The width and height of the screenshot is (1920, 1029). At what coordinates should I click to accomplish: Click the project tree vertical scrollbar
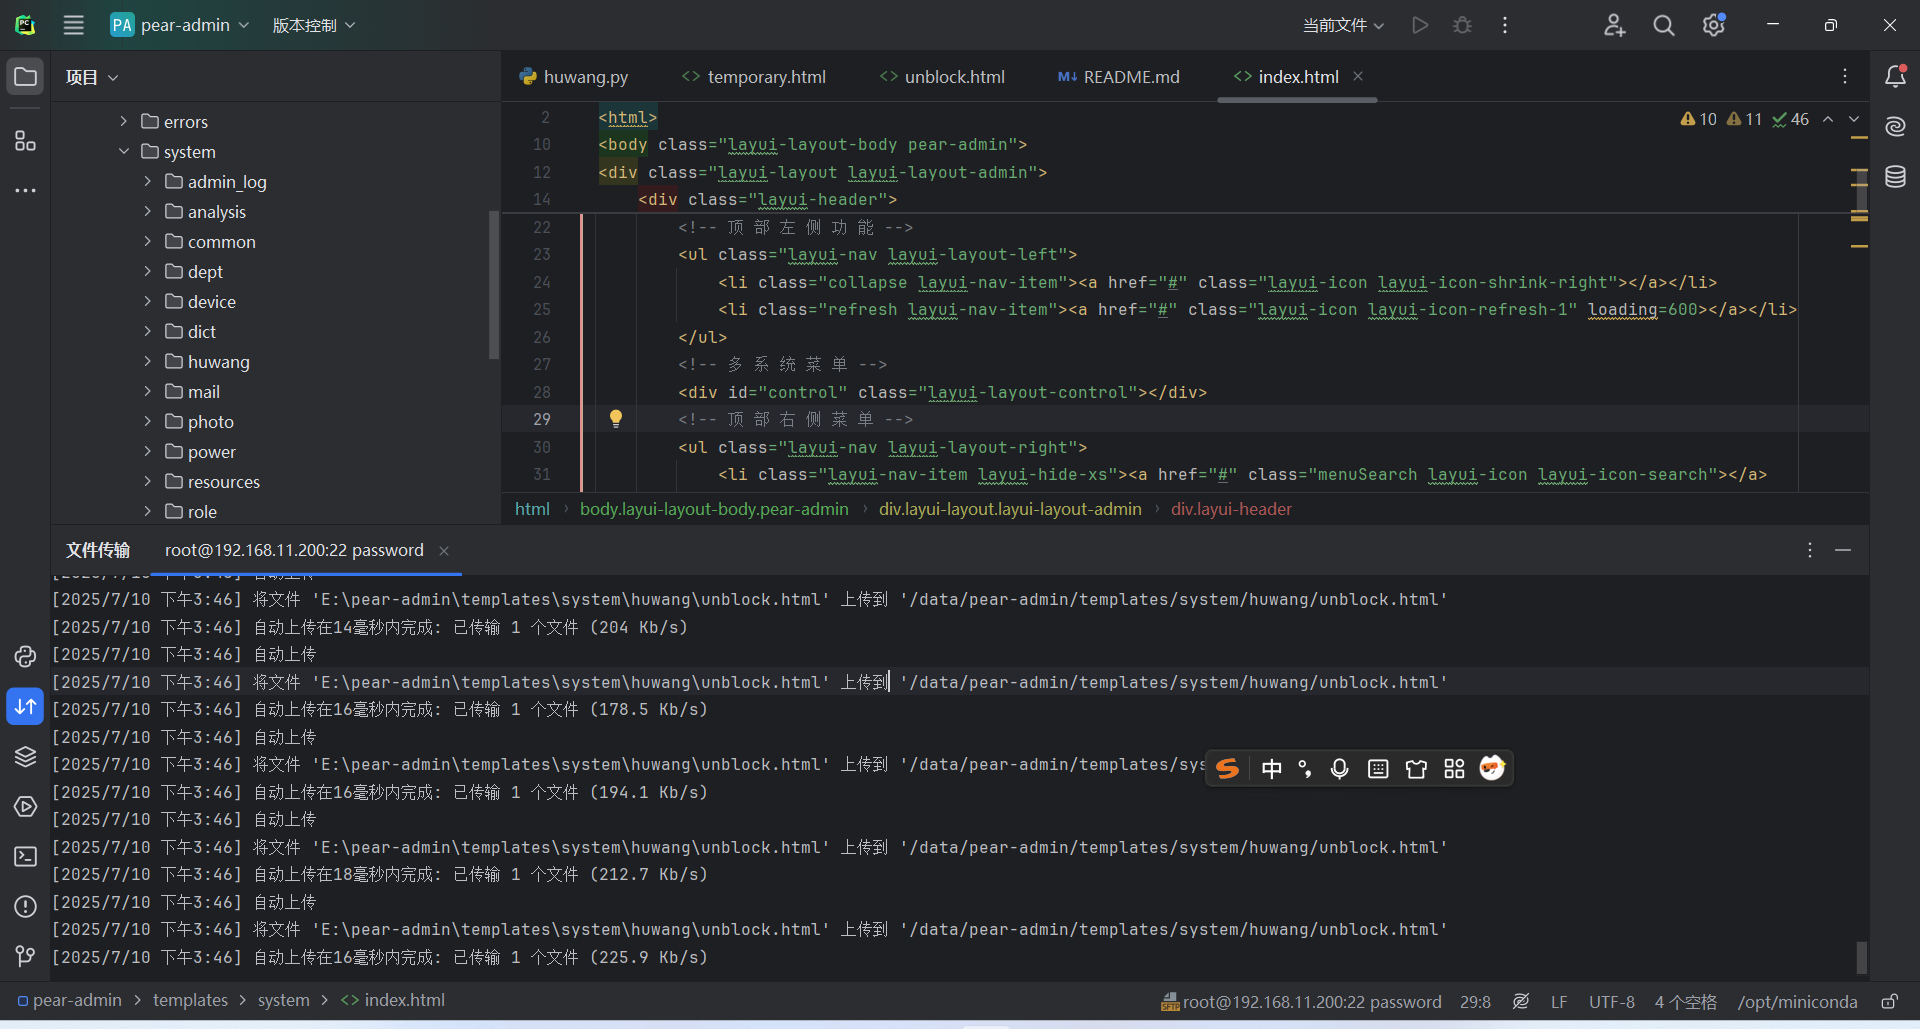pyautogui.click(x=494, y=285)
